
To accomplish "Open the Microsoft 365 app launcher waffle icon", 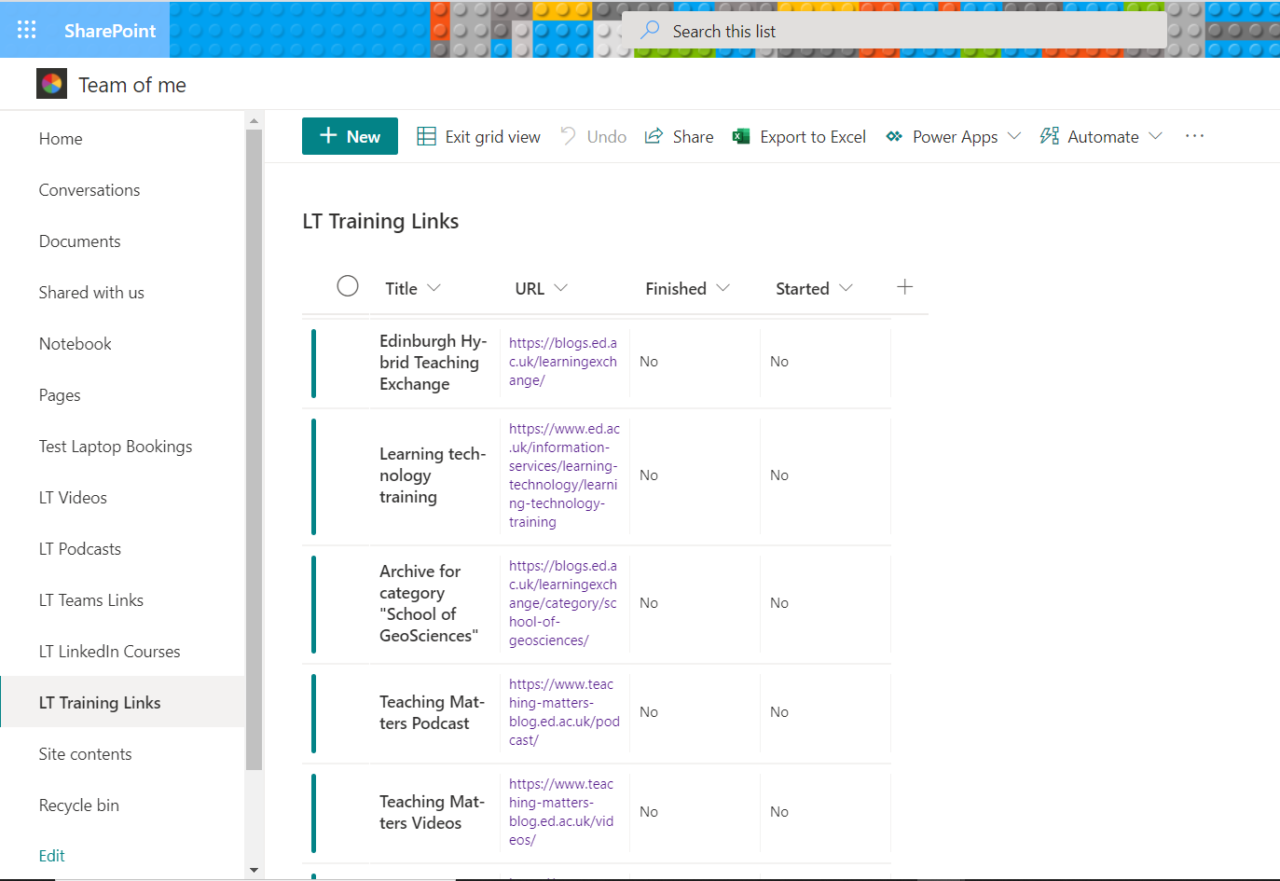I will coord(26,29).
